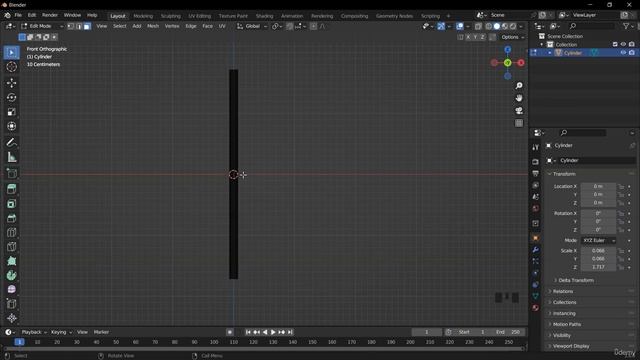Select the Edge Slide tool

[x=11, y=304]
